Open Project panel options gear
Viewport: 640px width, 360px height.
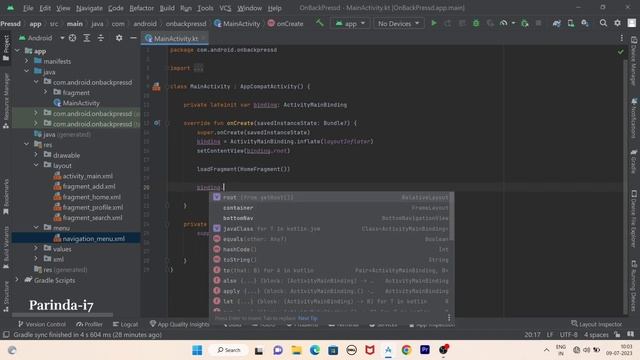tap(119, 38)
